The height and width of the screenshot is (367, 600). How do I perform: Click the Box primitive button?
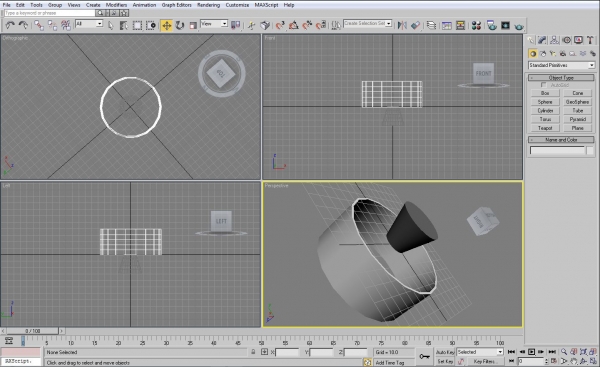tap(545, 93)
